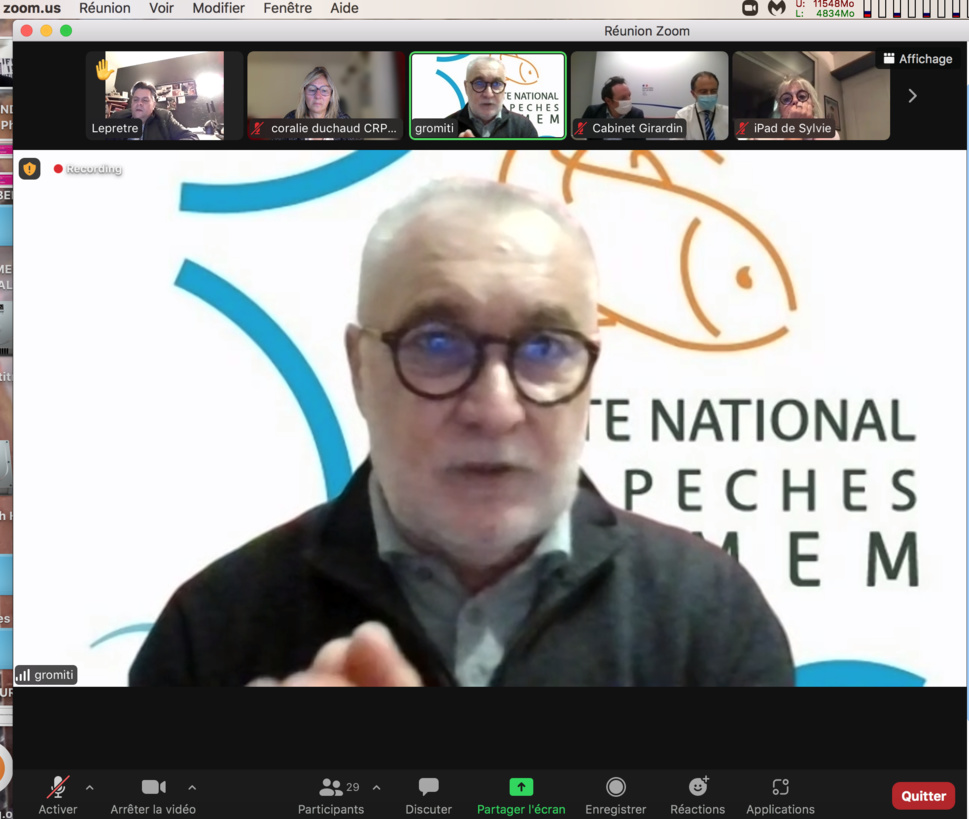Viewport: 969px width, 819px height.
Task: Select Lepretre's video thumbnail with raised hand
Action: click(x=155, y=96)
